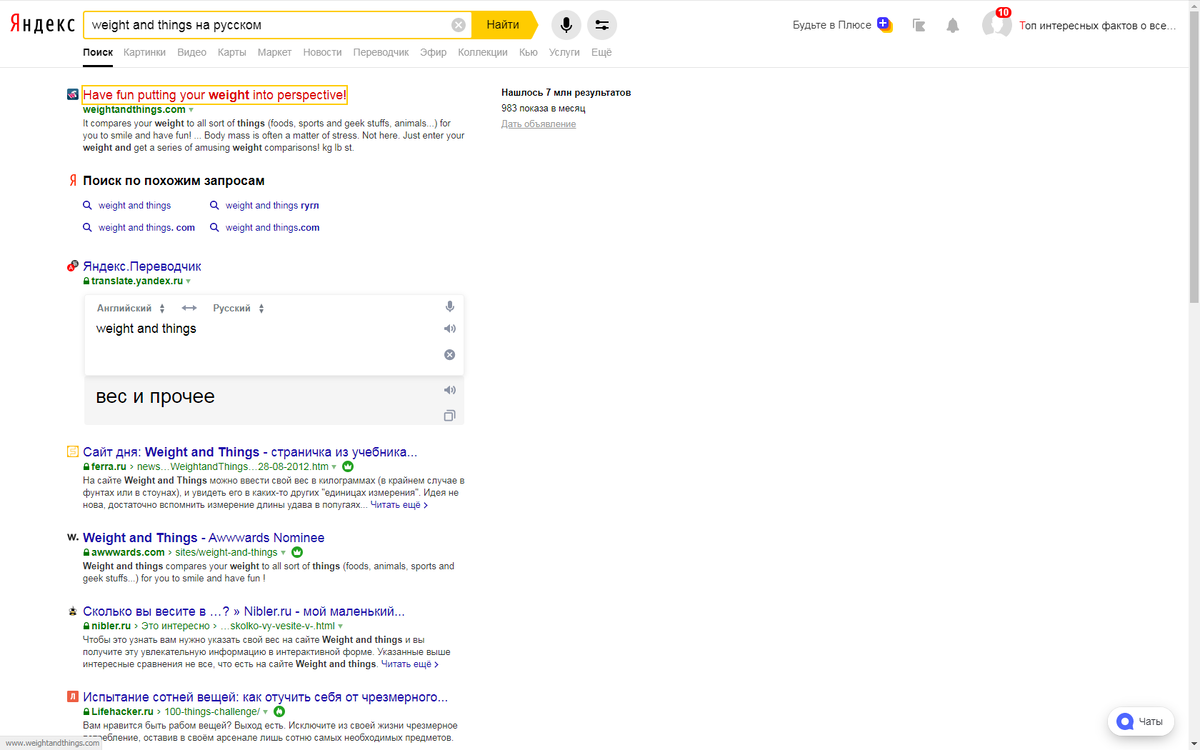Clear the search query with X icon
Image resolution: width=1200 pixels, height=750 pixels.
click(458, 25)
